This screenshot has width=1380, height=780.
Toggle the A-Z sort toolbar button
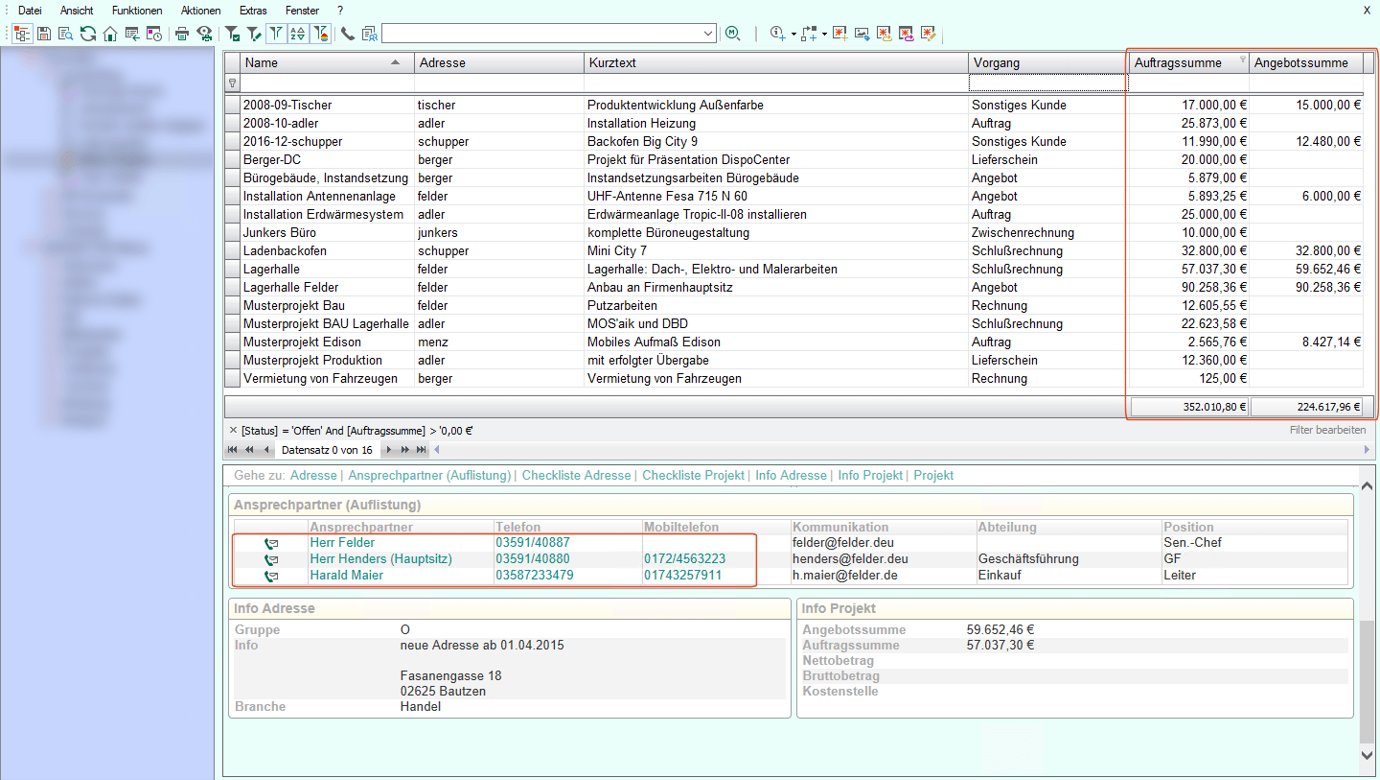tap(298, 33)
